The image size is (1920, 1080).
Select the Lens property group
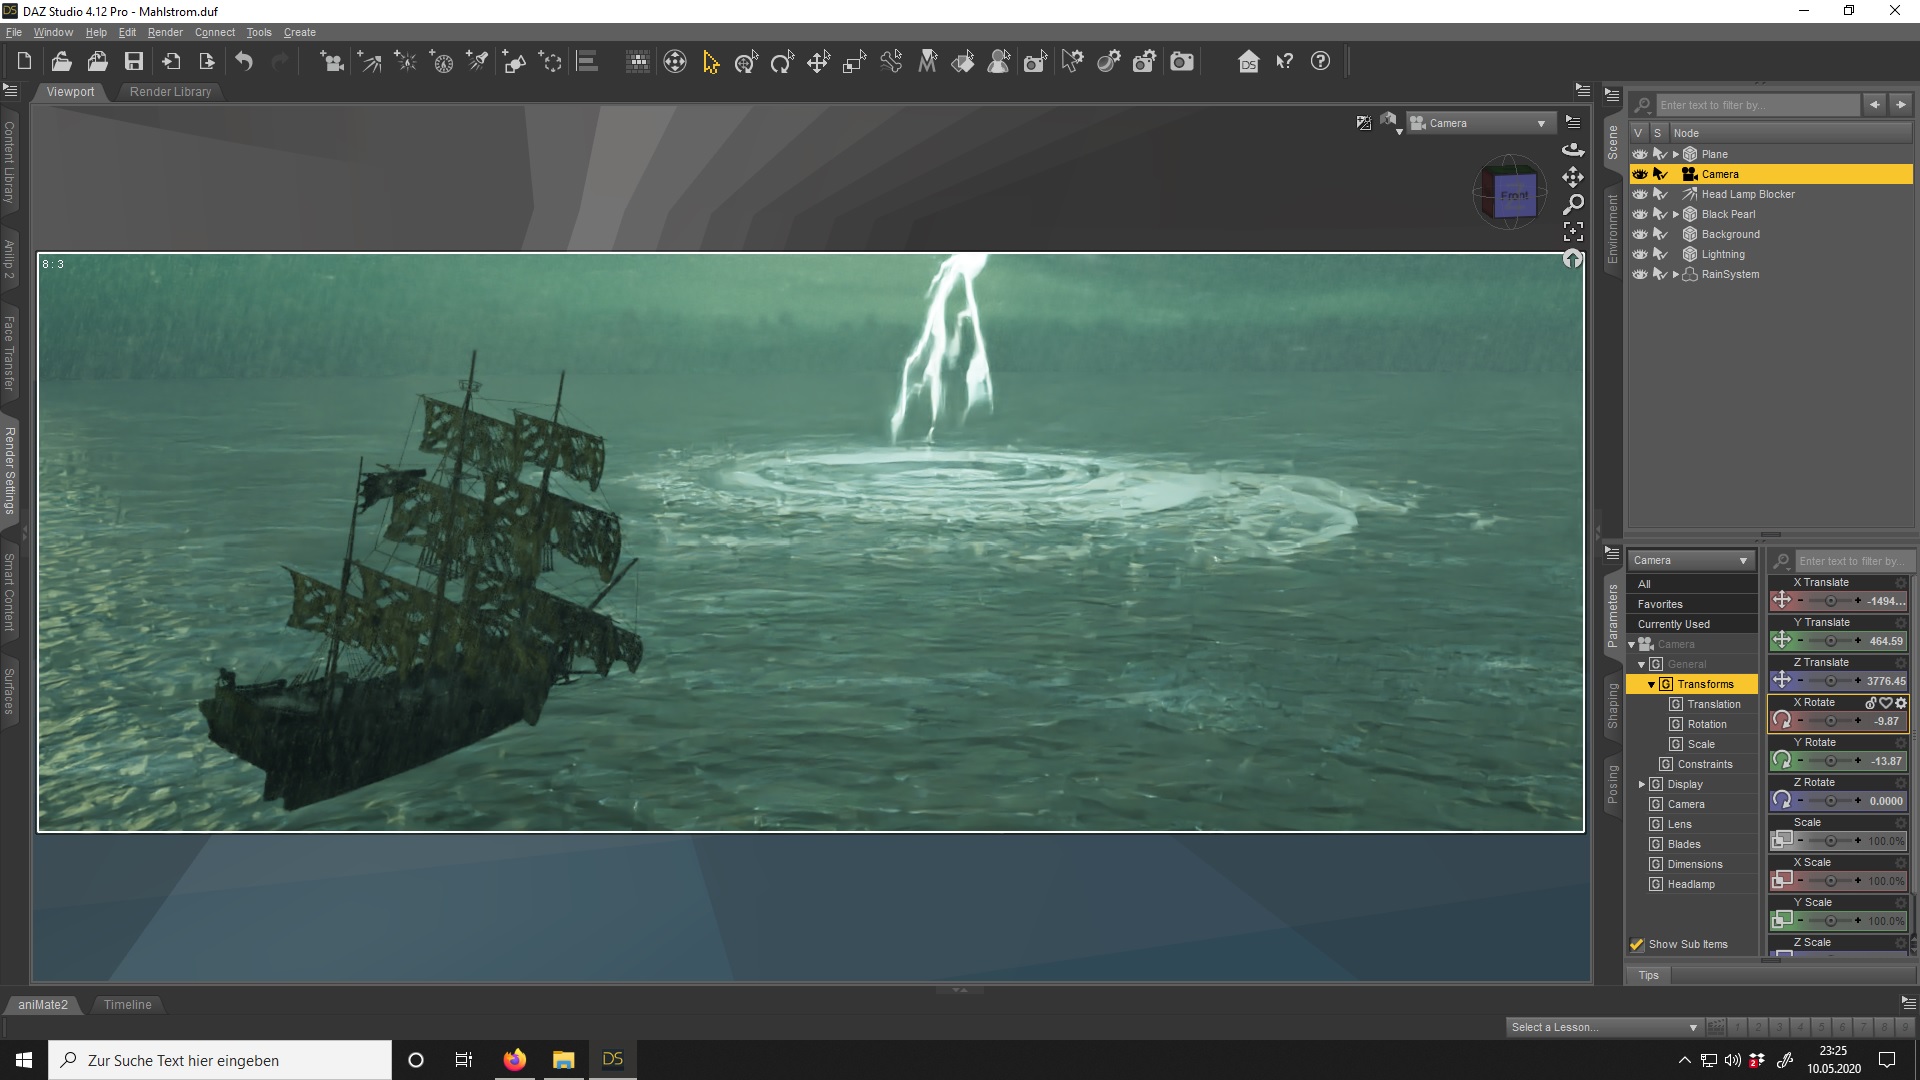point(1679,824)
